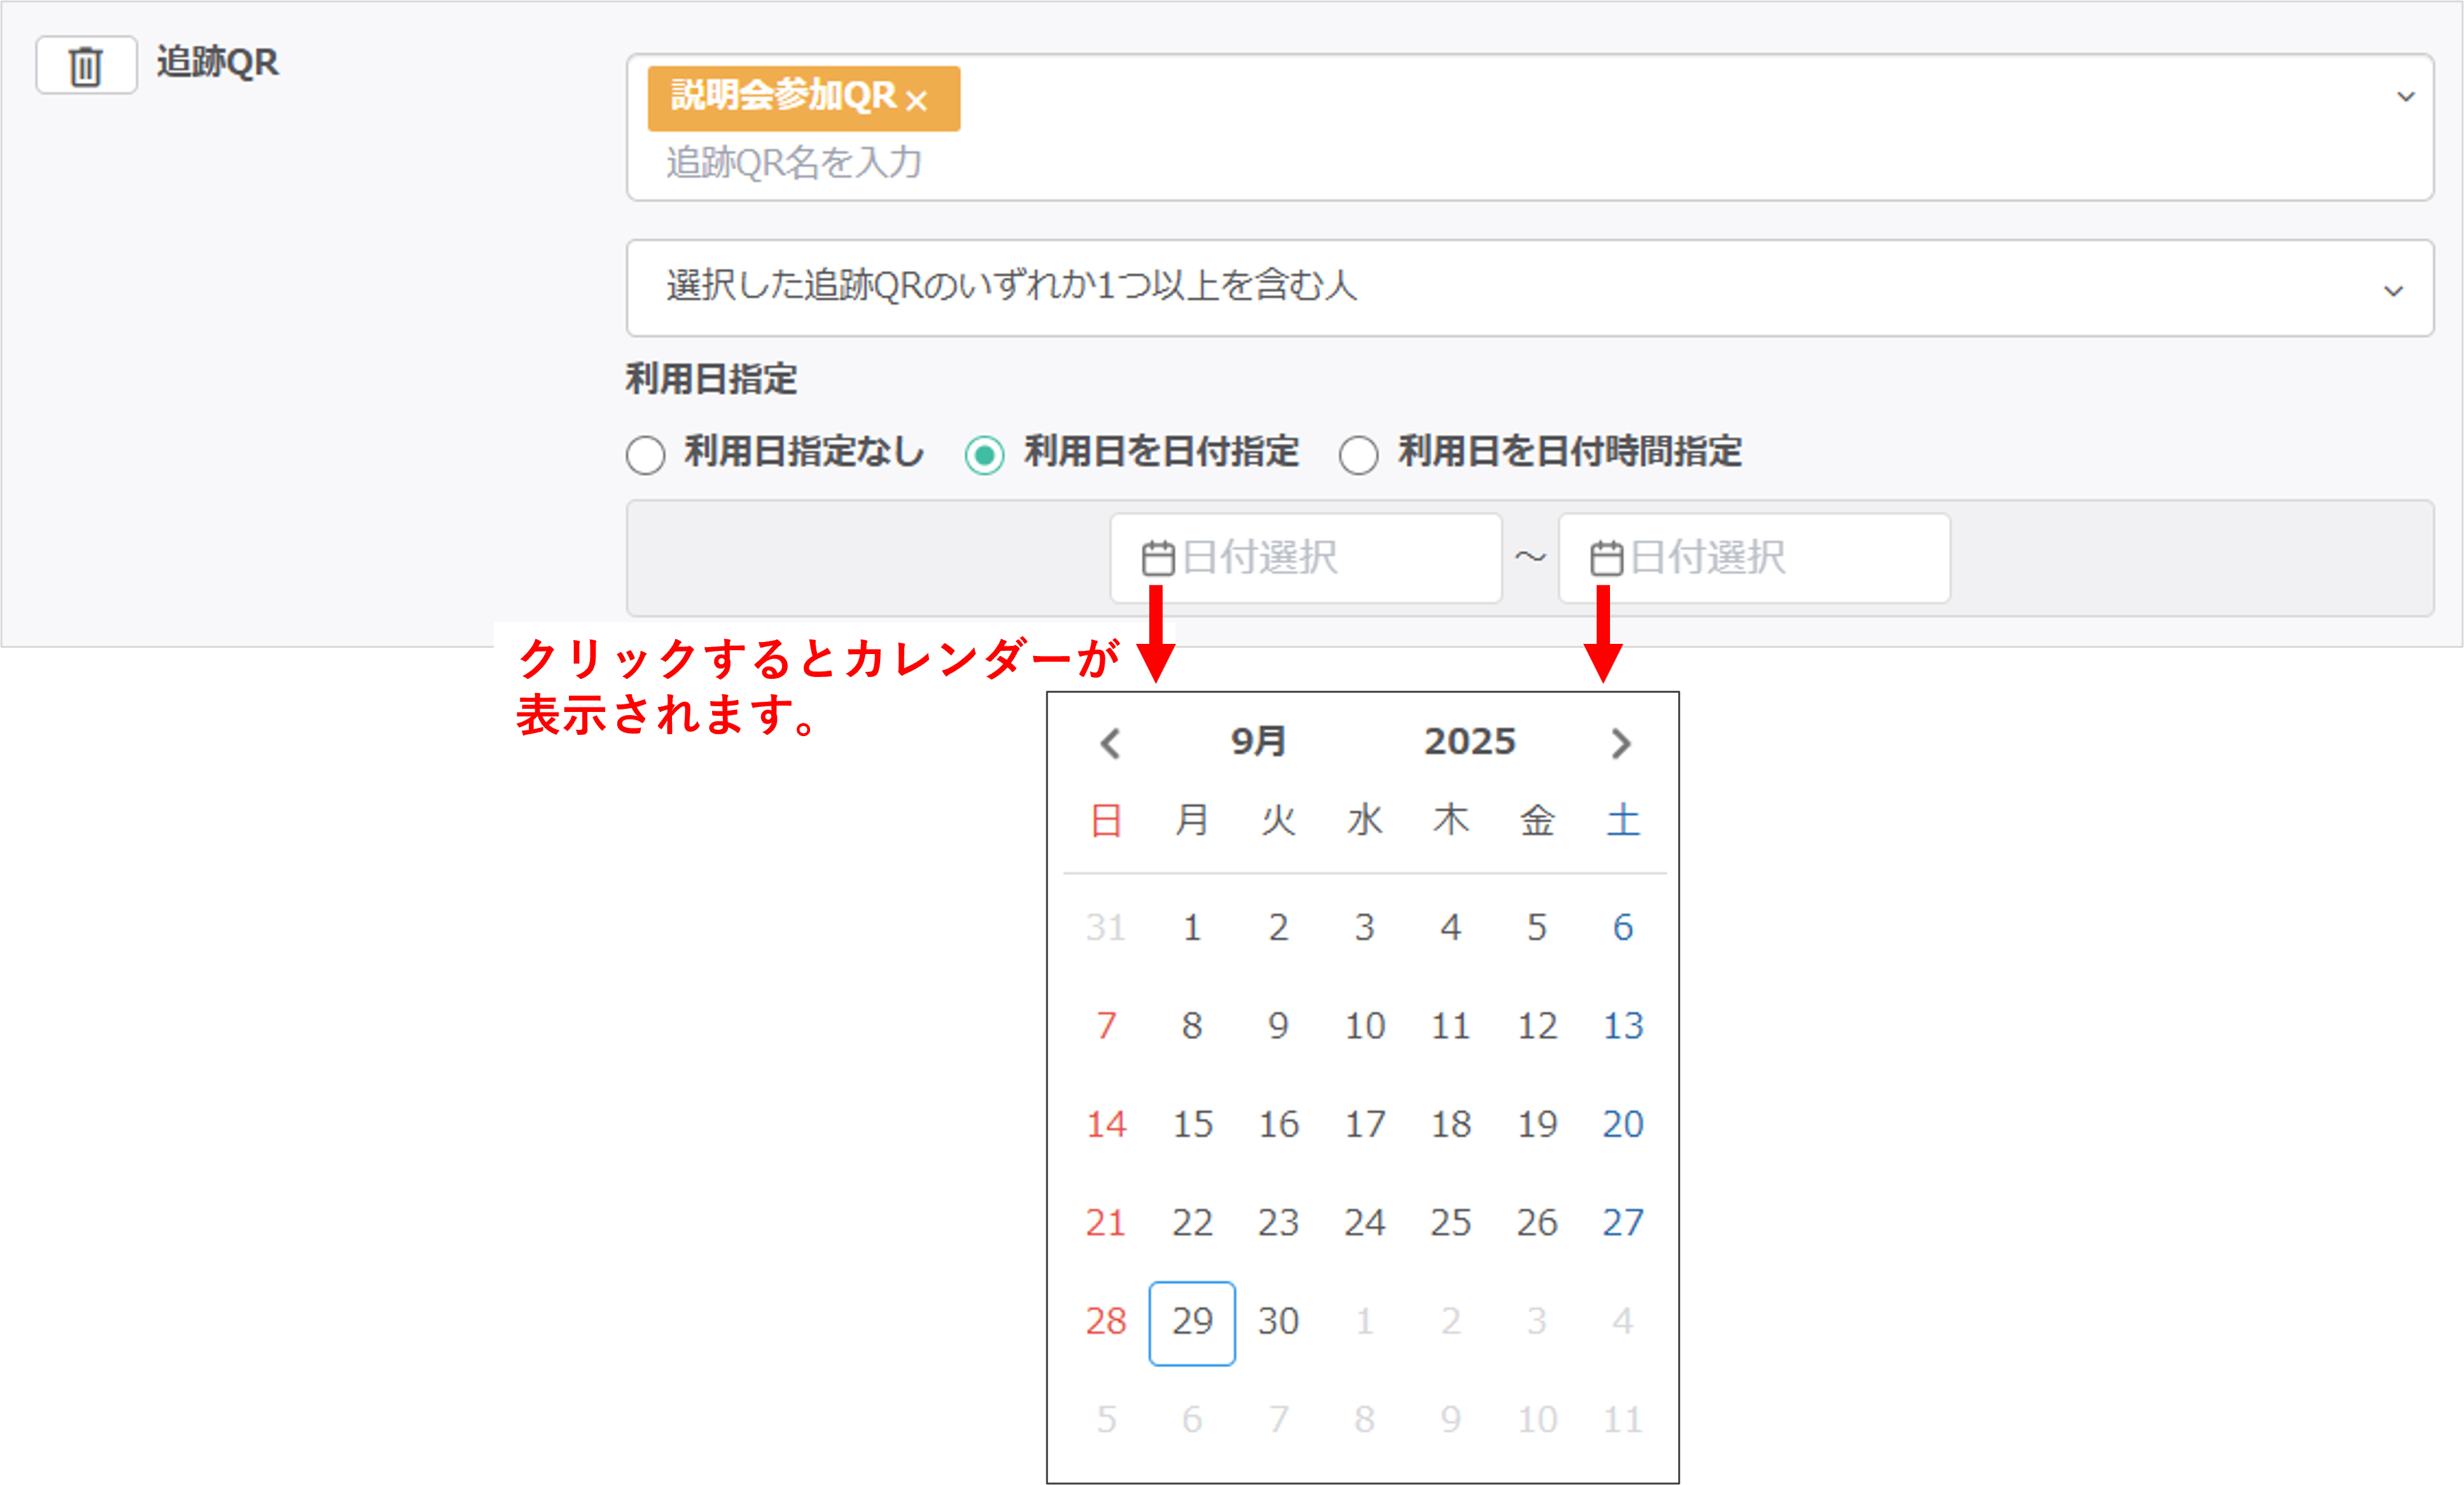2464x1485 pixels.
Task: Remove the 説明会参加QR tag with its x
Action: tap(916, 100)
